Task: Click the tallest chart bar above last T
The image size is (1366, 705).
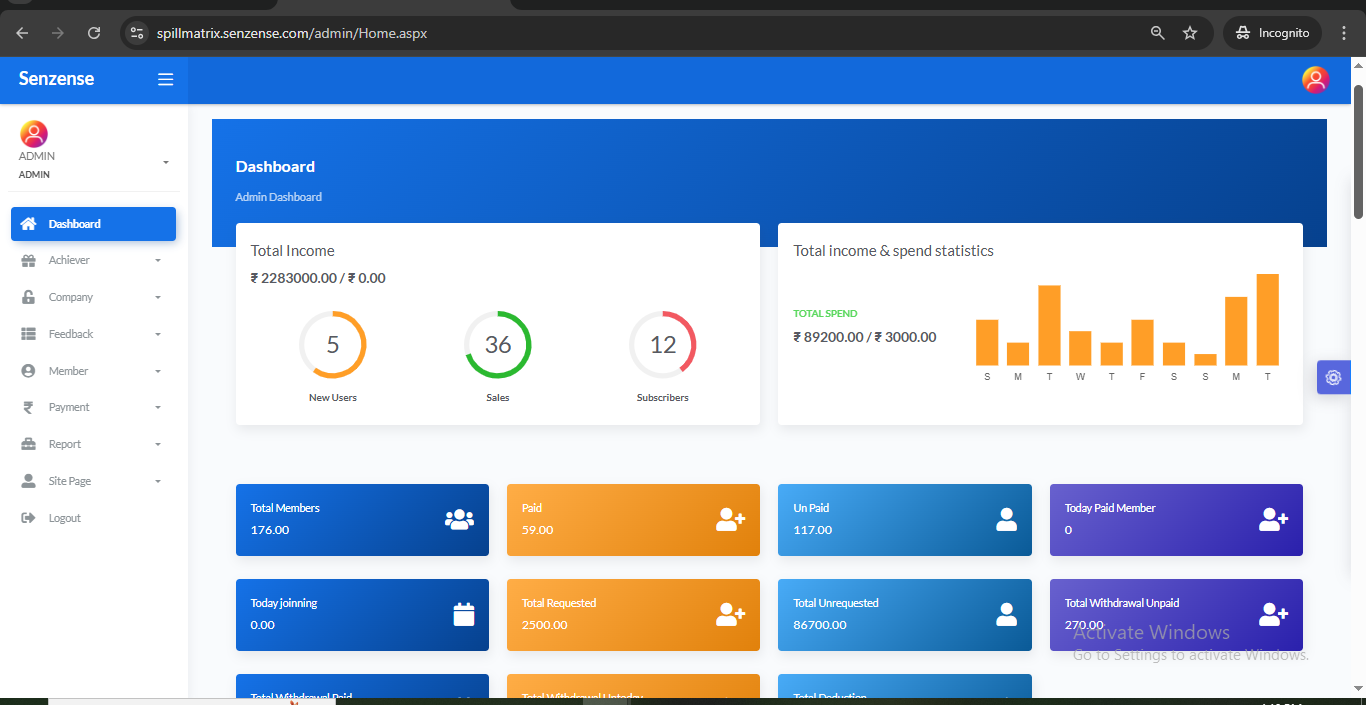Action: (1267, 320)
